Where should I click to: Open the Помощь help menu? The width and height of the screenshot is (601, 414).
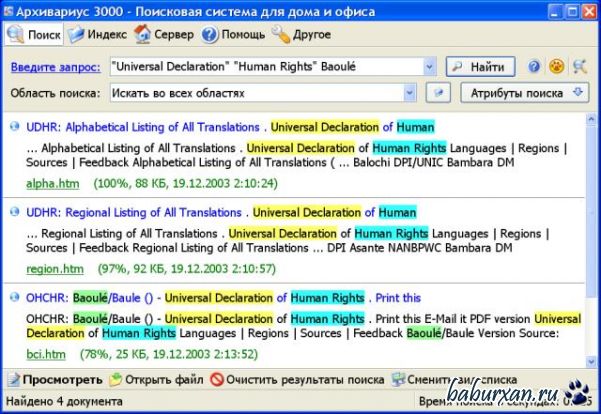click(231, 34)
